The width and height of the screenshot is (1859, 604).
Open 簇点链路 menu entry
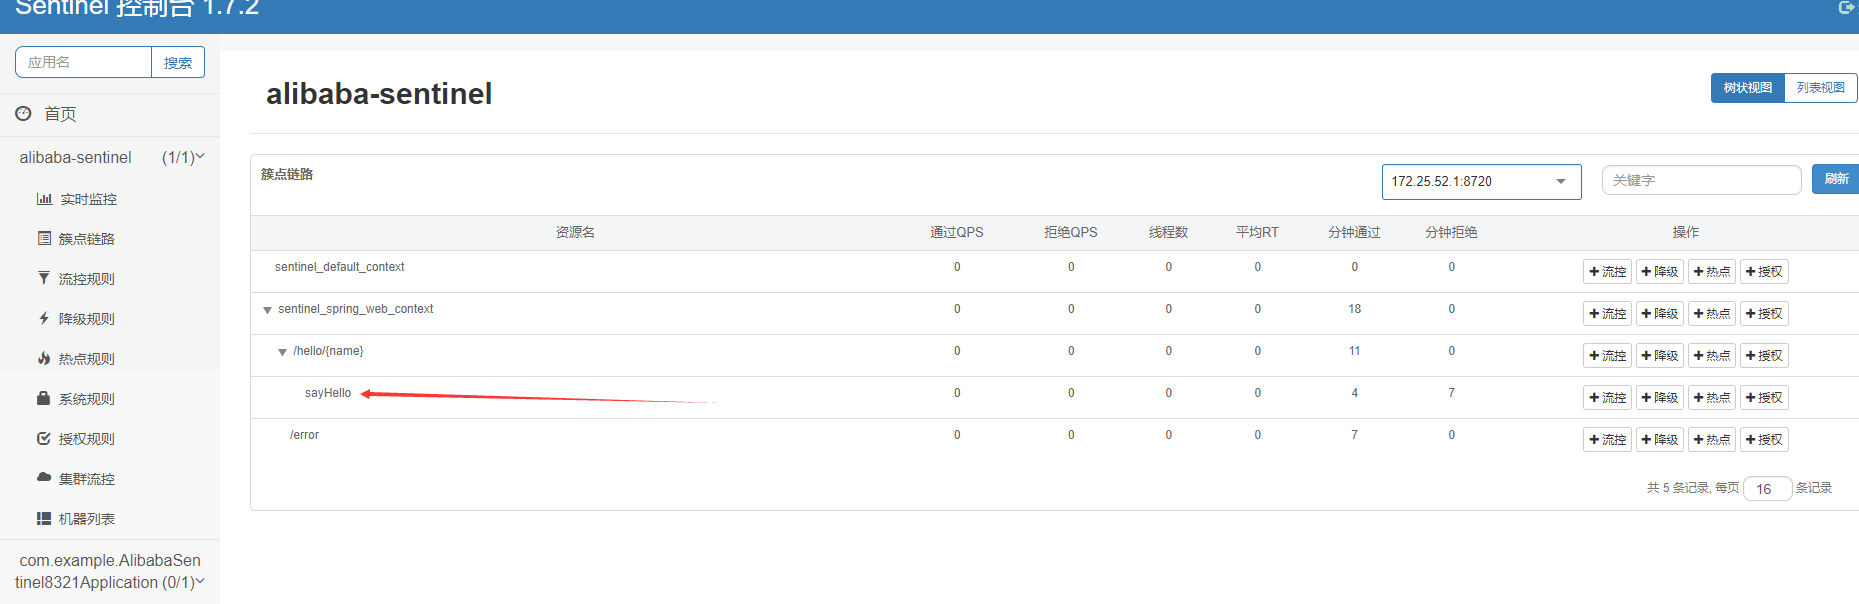click(87, 239)
